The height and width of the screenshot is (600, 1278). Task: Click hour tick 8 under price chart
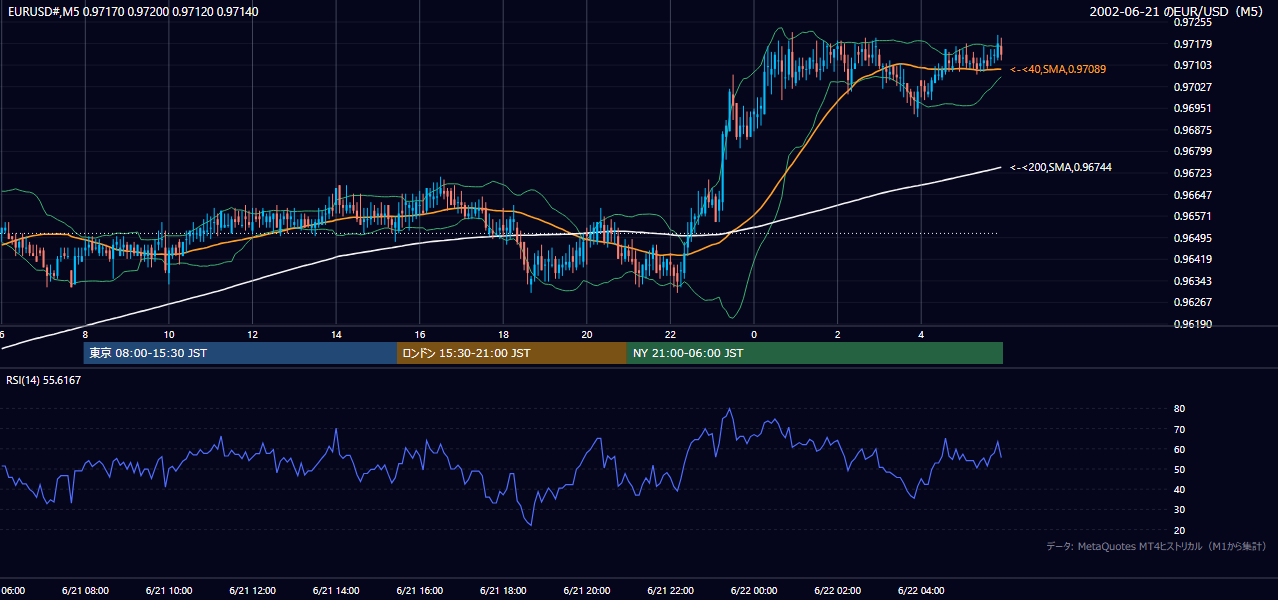pos(85,334)
